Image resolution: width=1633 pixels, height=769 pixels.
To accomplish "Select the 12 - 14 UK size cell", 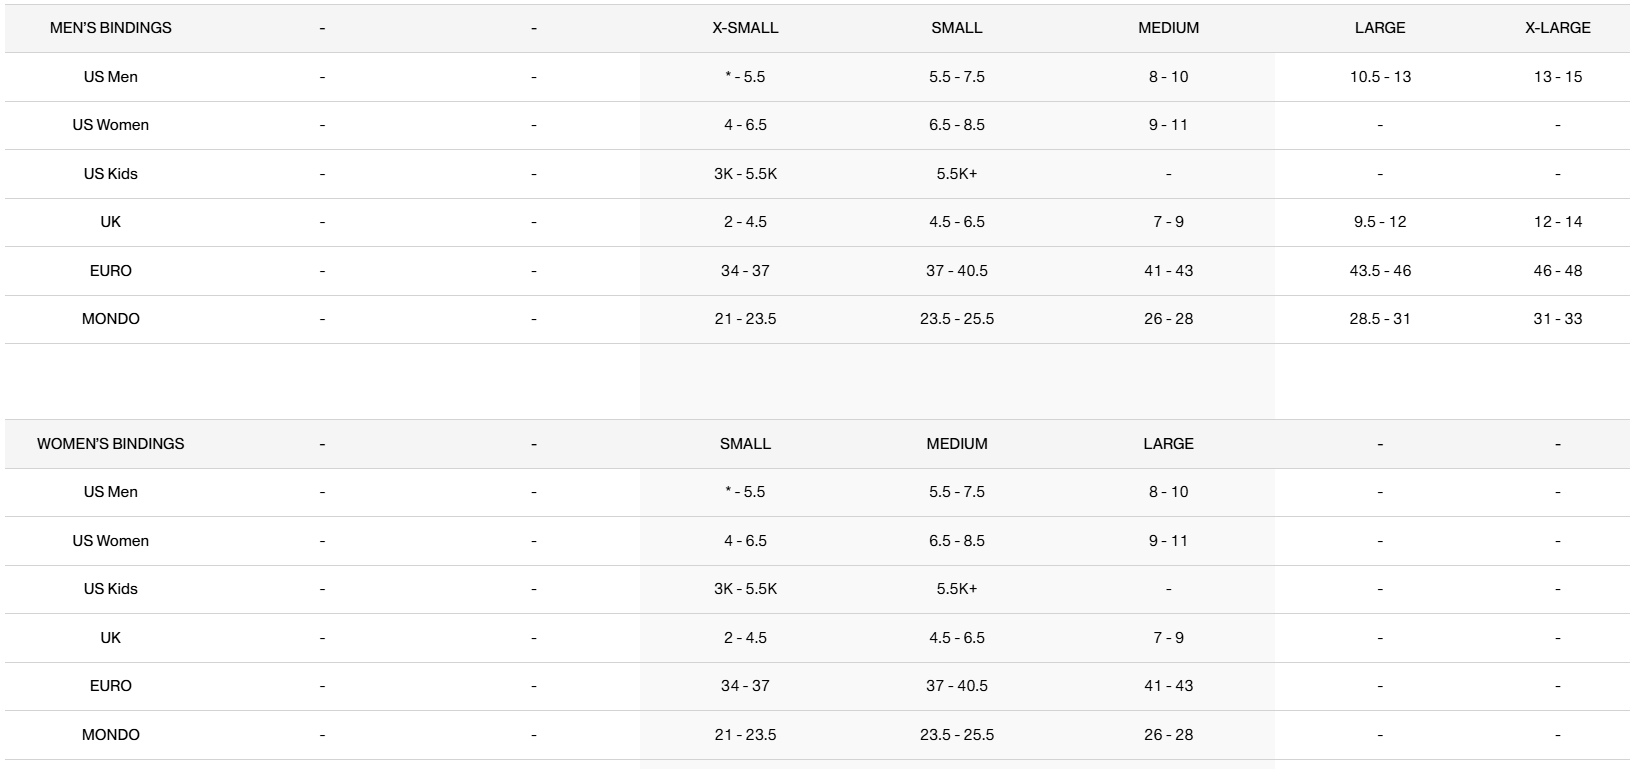I will tap(1557, 222).
